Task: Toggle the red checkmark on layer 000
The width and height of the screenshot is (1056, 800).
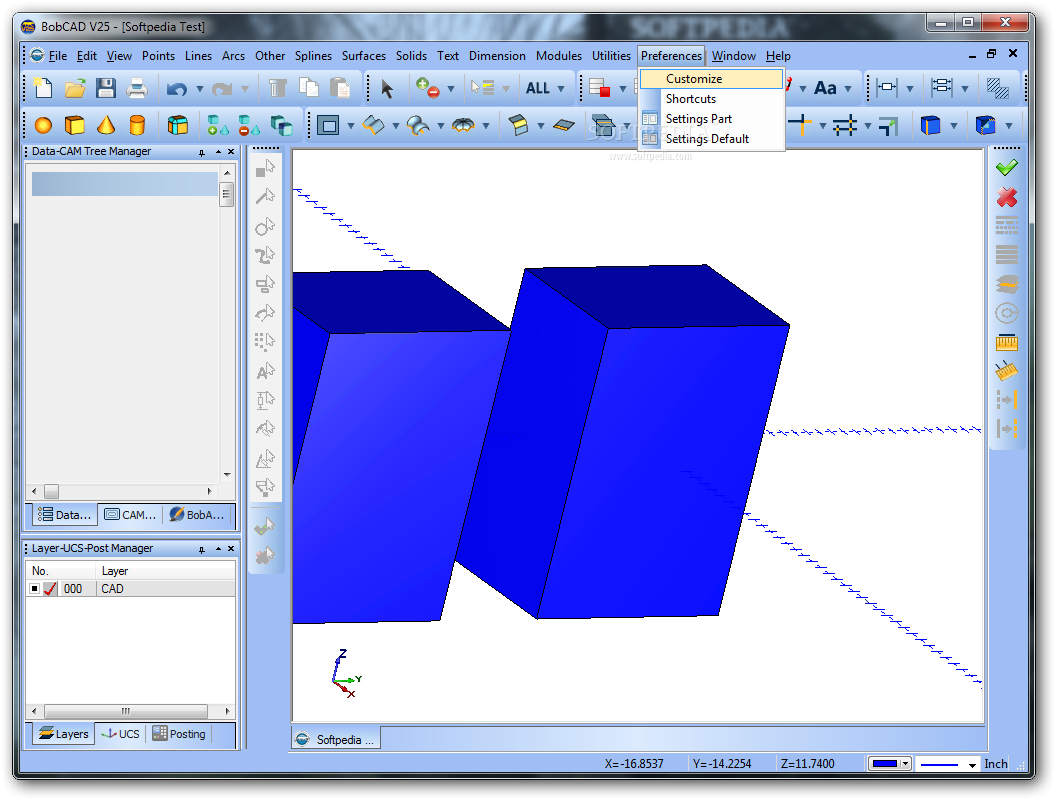Action: click(50, 589)
